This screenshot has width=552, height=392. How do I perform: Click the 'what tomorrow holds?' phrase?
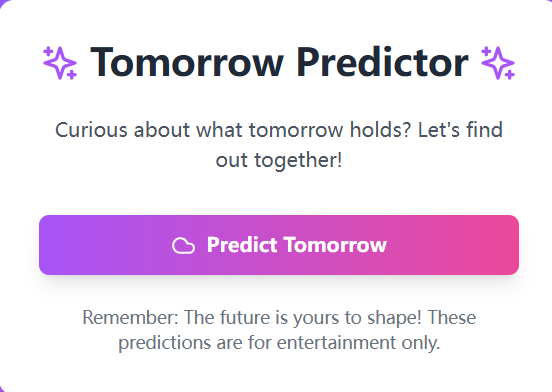pos(303,130)
